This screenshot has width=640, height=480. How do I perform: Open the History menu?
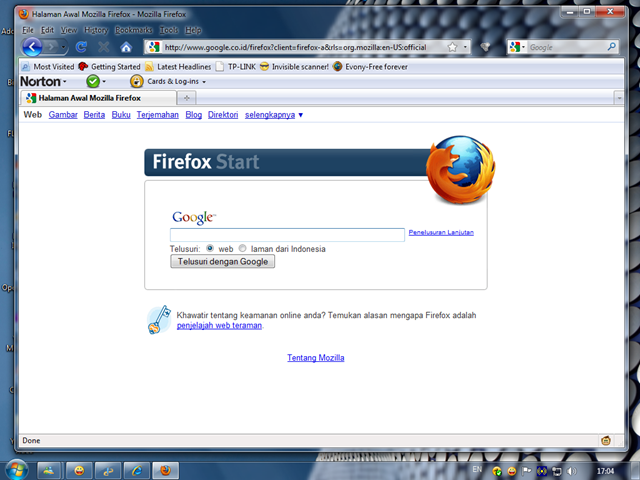(x=96, y=30)
